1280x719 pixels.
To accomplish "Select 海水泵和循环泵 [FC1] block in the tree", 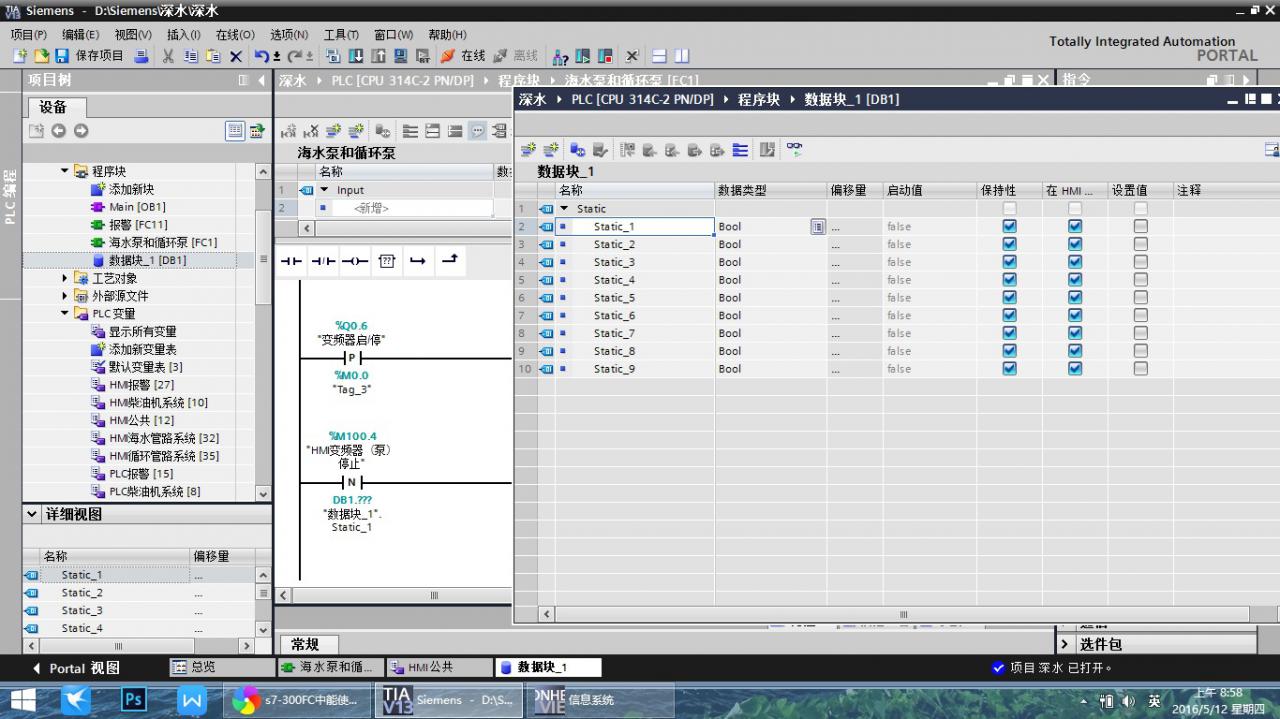I will (153, 243).
